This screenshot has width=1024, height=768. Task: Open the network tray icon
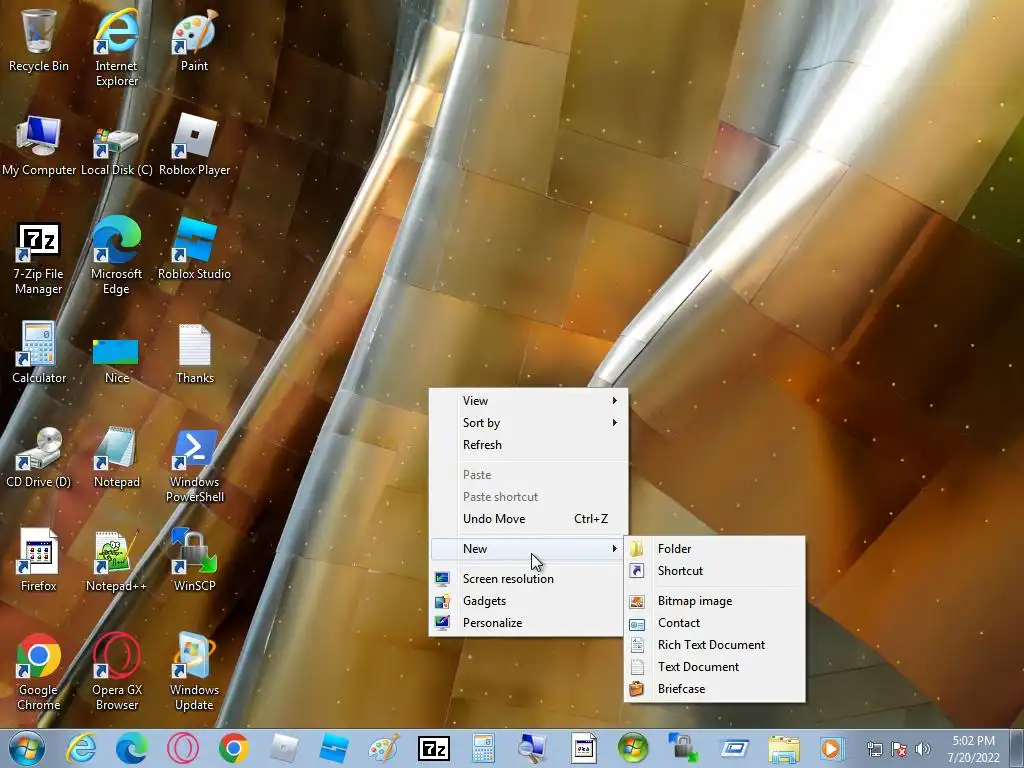(x=874, y=749)
